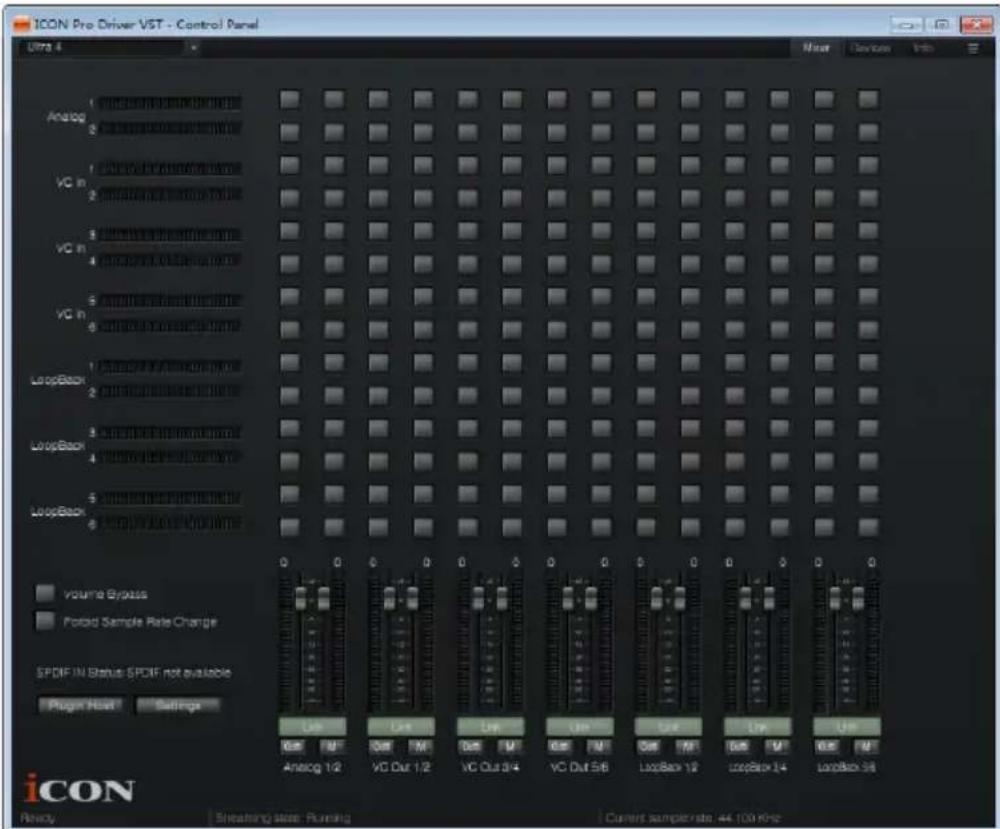This screenshot has width=1000, height=829.
Task: Route Analog 2 to Analog 1/2 right output
Action: pyautogui.click(x=334, y=133)
